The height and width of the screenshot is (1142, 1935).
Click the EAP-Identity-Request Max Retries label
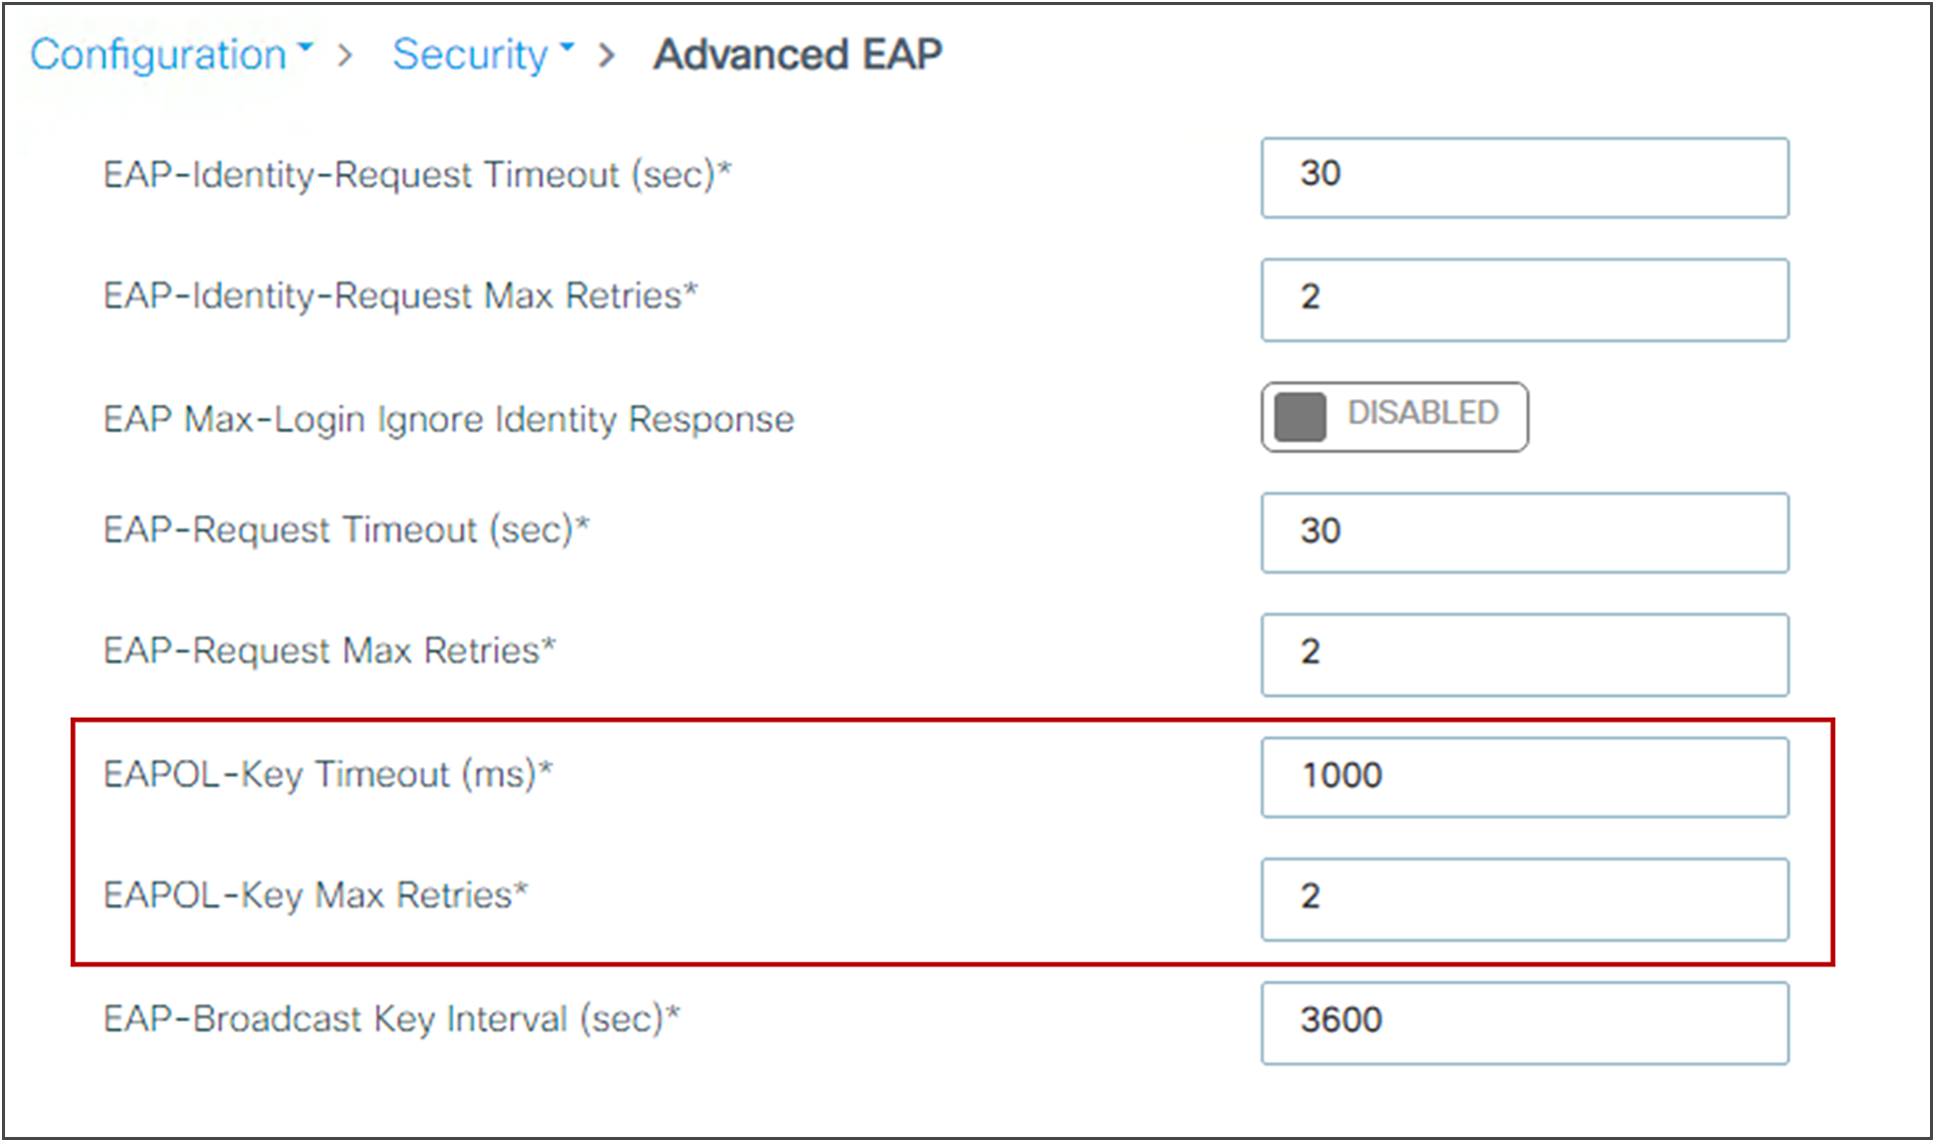(401, 296)
